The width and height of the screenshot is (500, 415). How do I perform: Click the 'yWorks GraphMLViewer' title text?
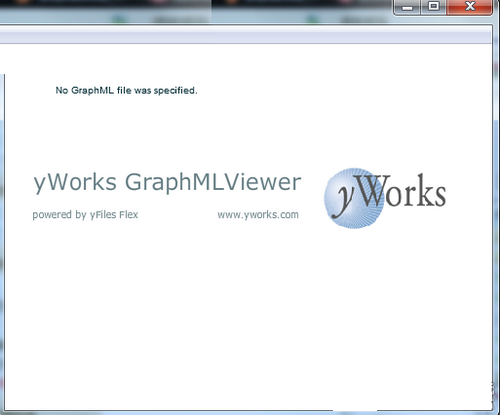point(167,183)
